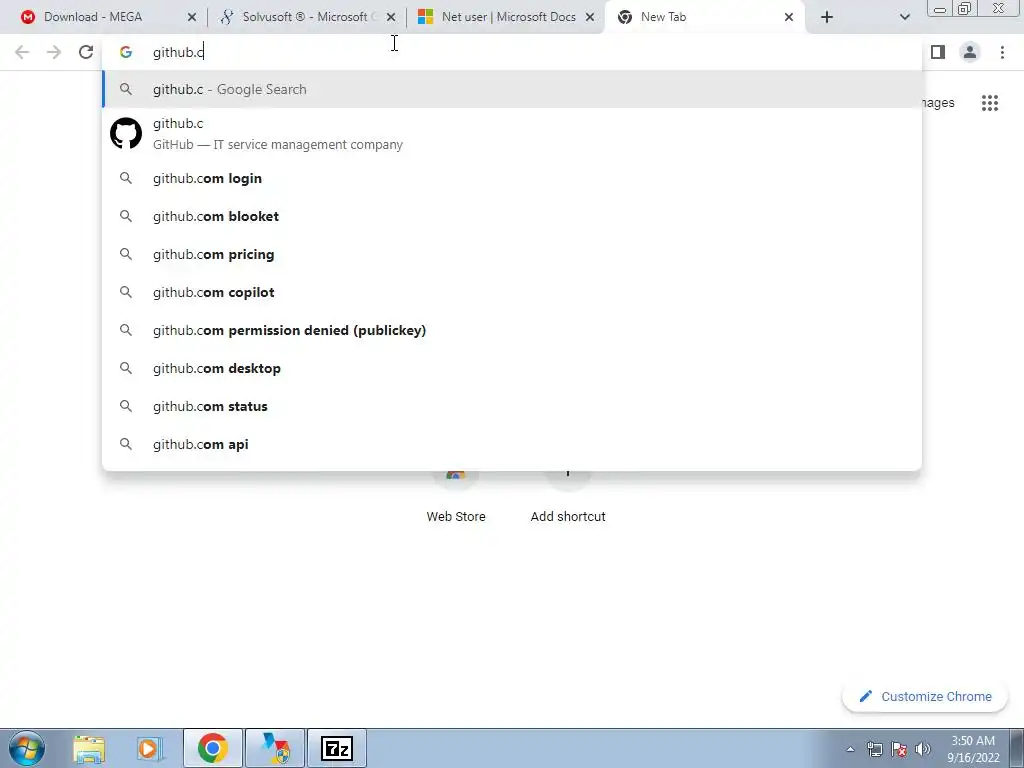Open Windows Explorer from the taskbar
1024x768 pixels.
point(89,748)
